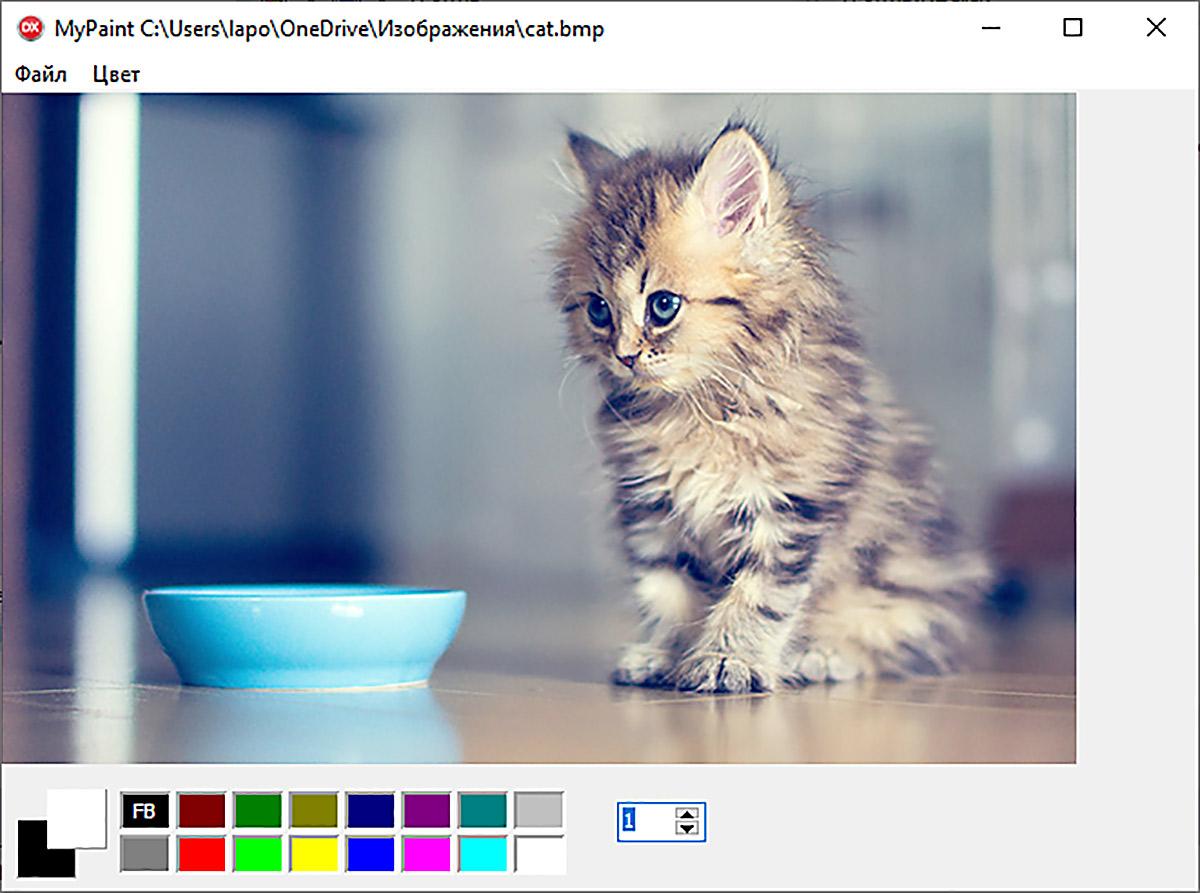Image resolution: width=1200 pixels, height=893 pixels.
Task: Open the Цвет menu
Action: coord(116,74)
